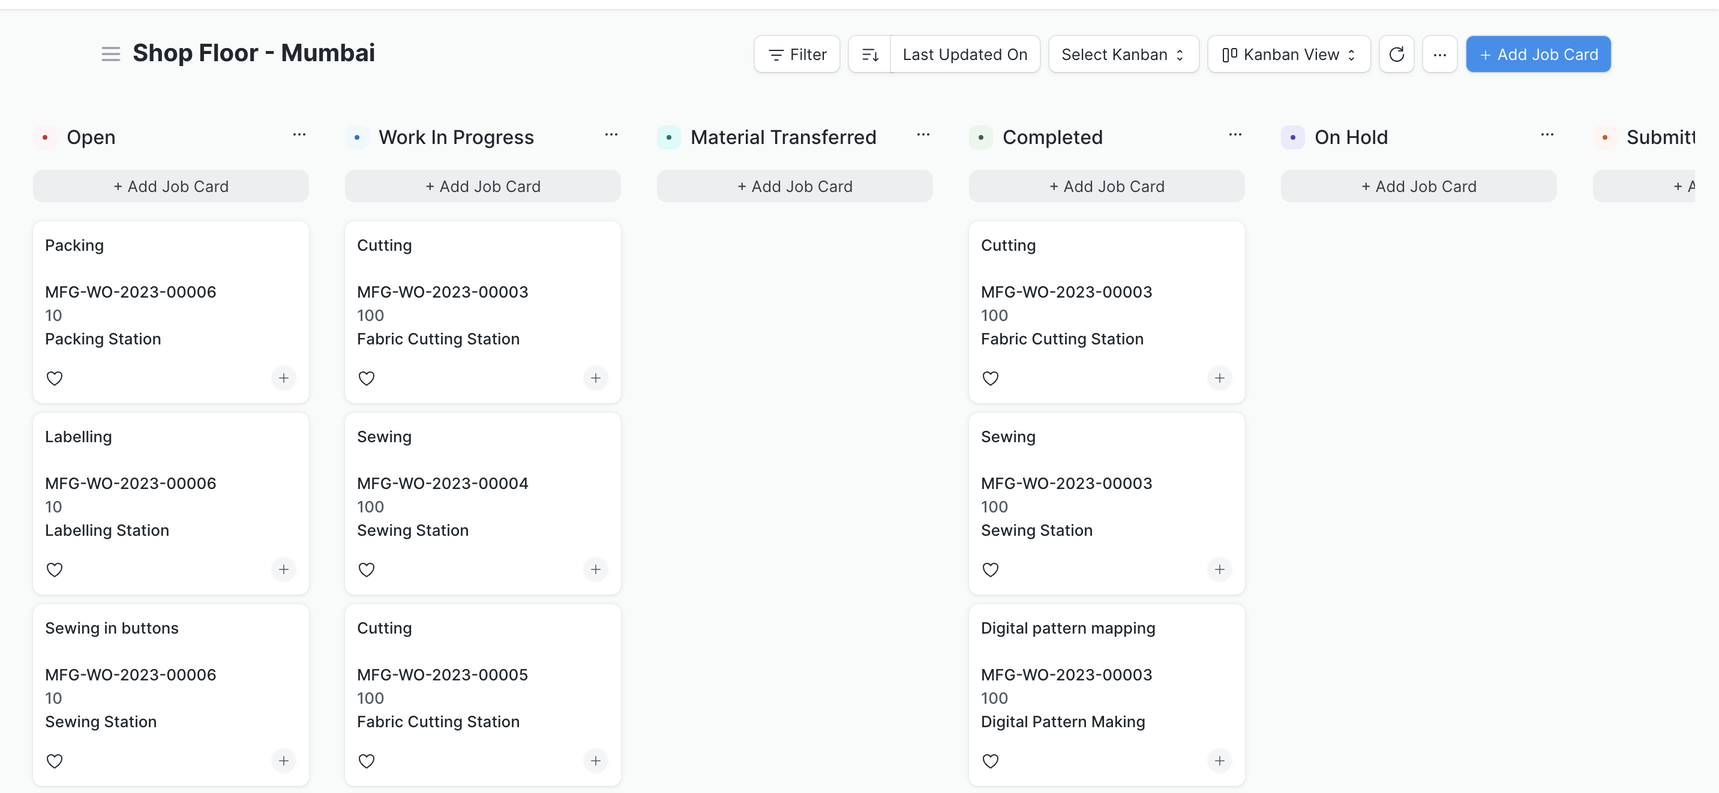Open On Hold column options menu
1719x793 pixels.
pos(1547,135)
